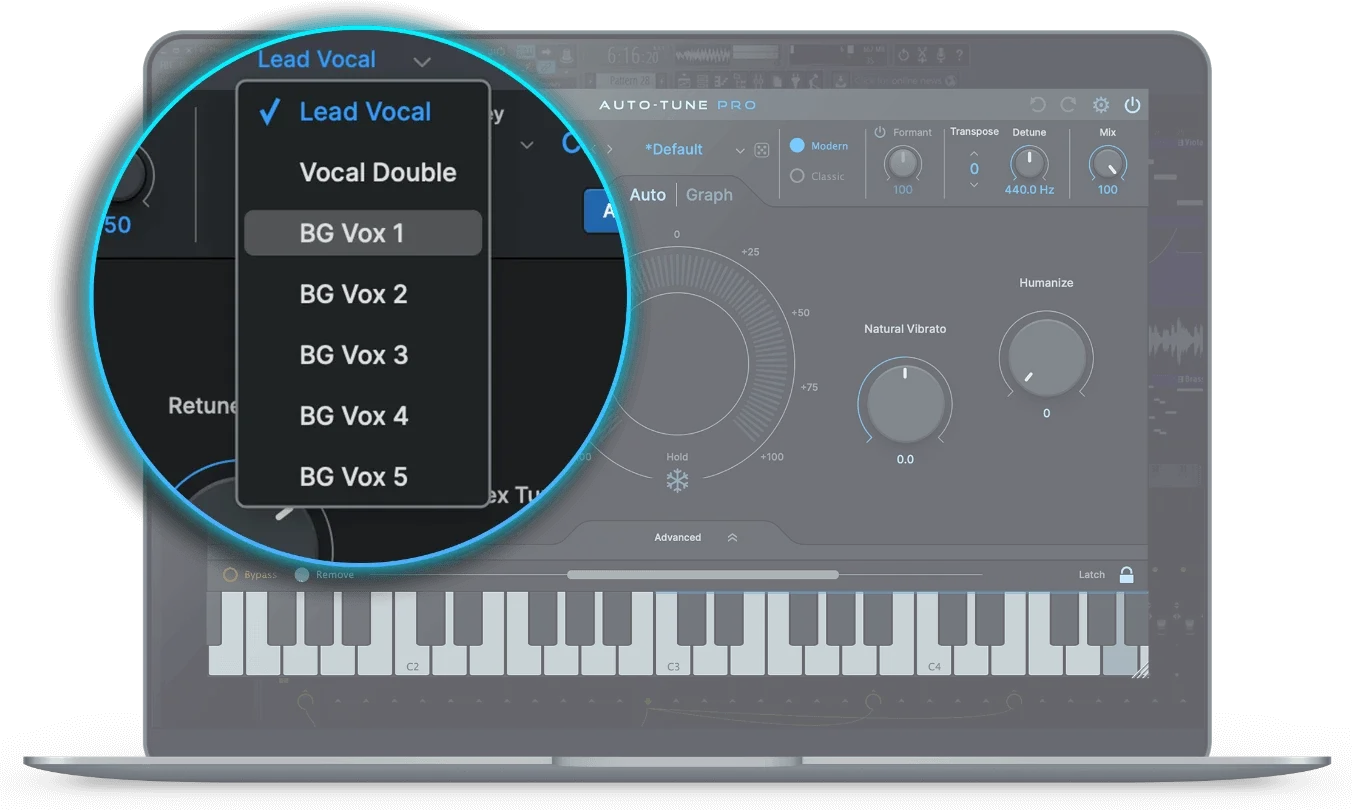Click the keyboard range scrollbar
The width and height of the screenshot is (1352, 810).
[x=702, y=575]
